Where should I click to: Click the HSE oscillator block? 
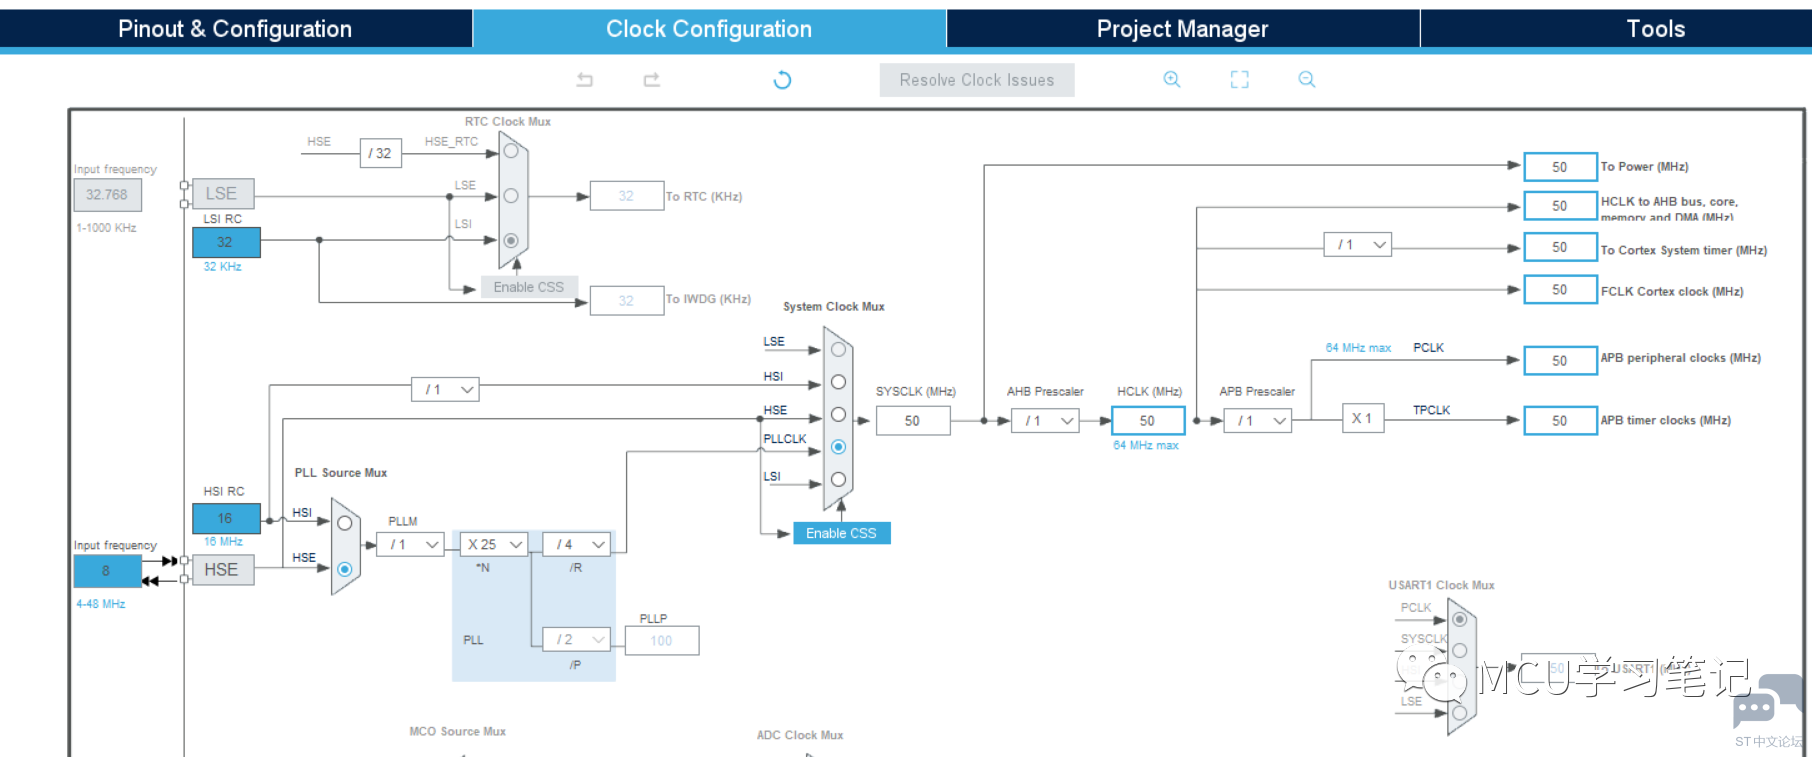pyautogui.click(x=222, y=570)
